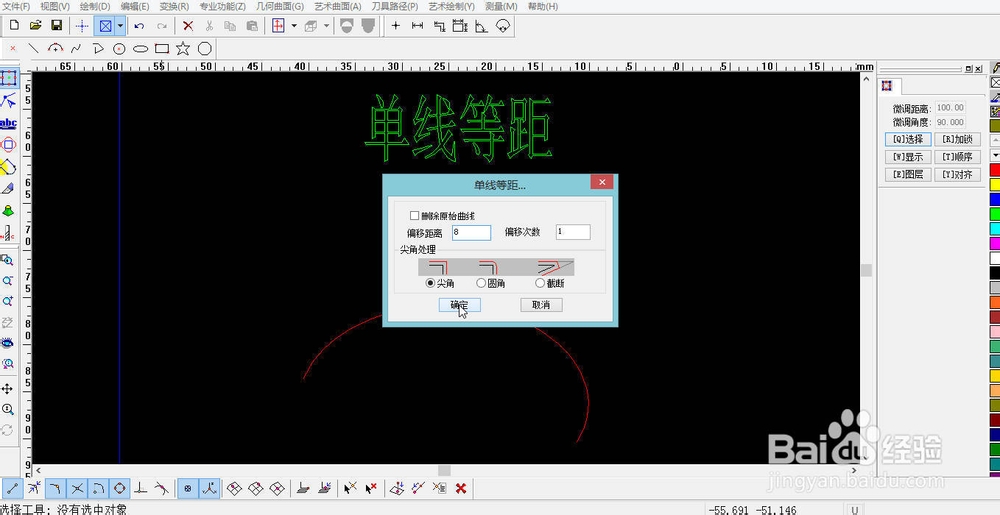The width and height of the screenshot is (1000, 515).
Task: Click the Undo arrow icon
Action: (x=140, y=26)
